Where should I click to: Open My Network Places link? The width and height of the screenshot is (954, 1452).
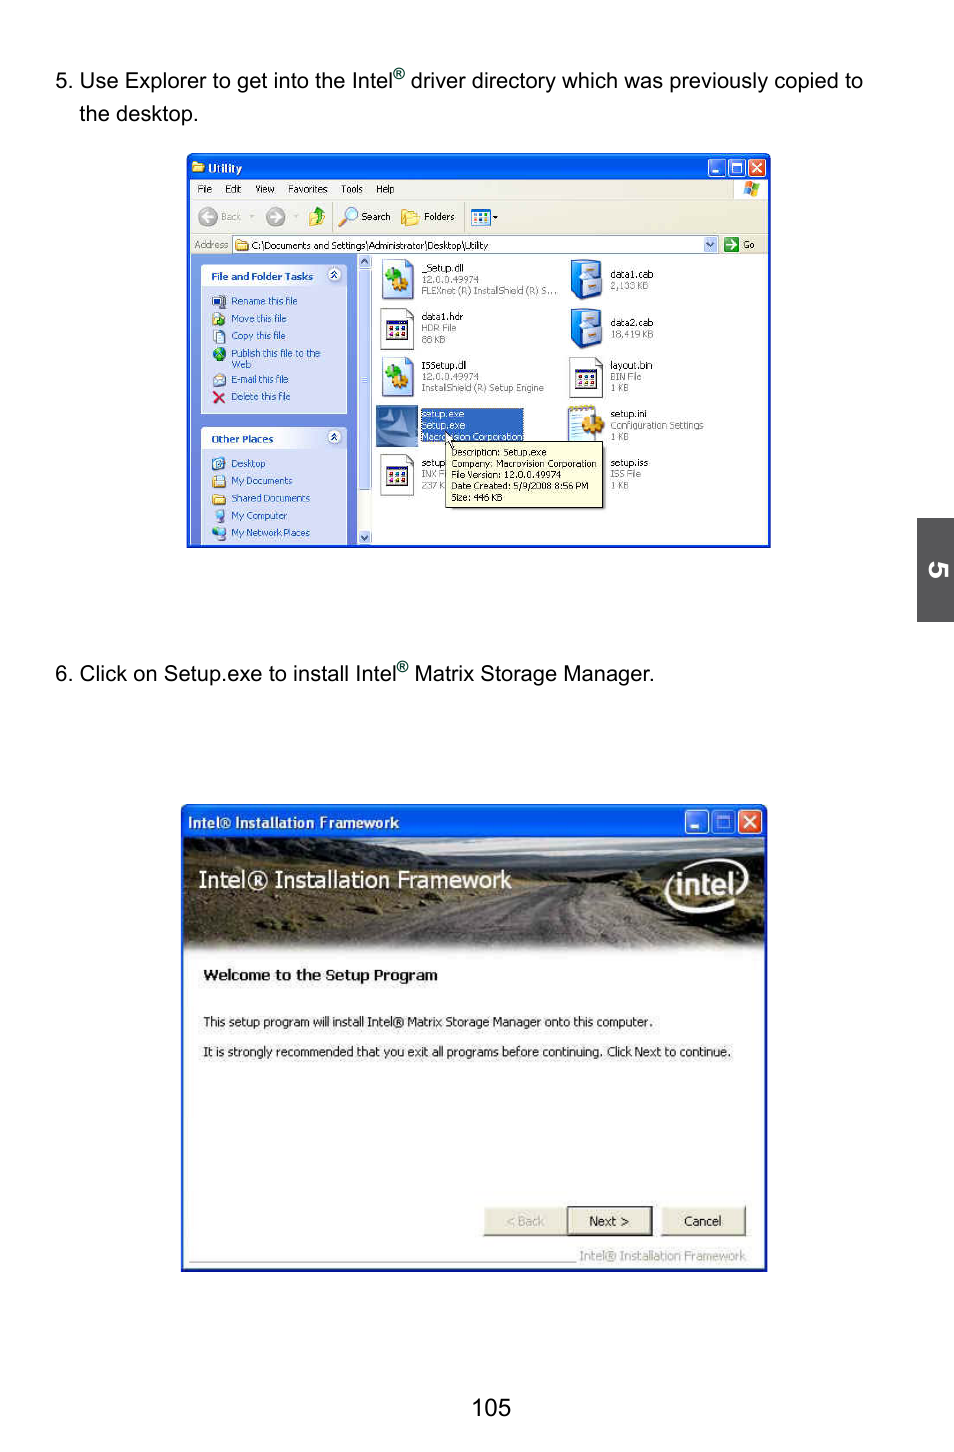271,533
